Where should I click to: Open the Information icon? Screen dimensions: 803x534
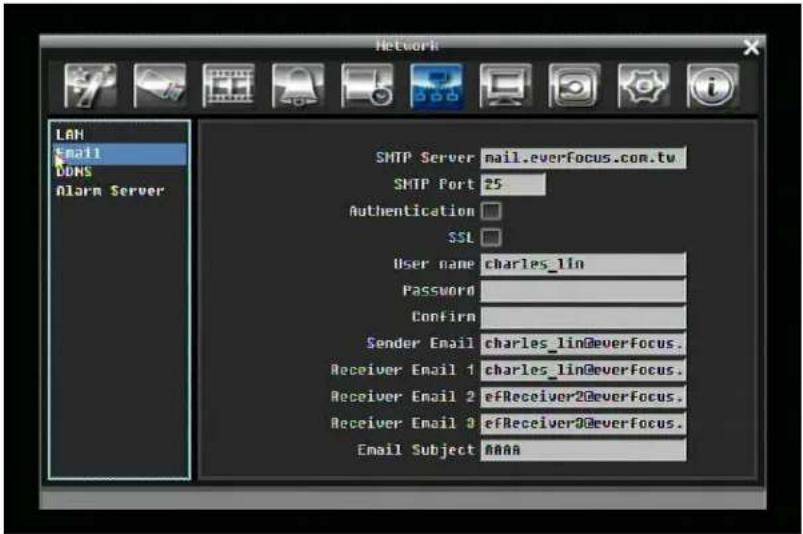point(713,86)
